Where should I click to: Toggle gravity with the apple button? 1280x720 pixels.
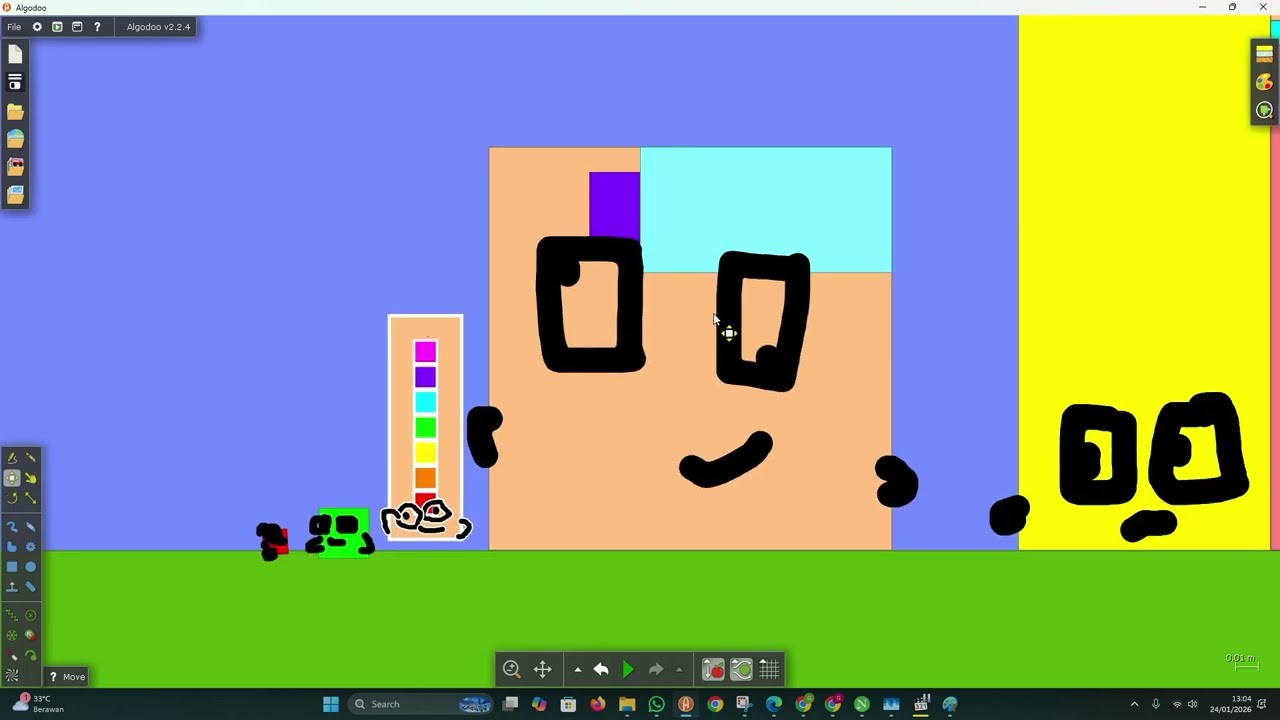pos(713,669)
